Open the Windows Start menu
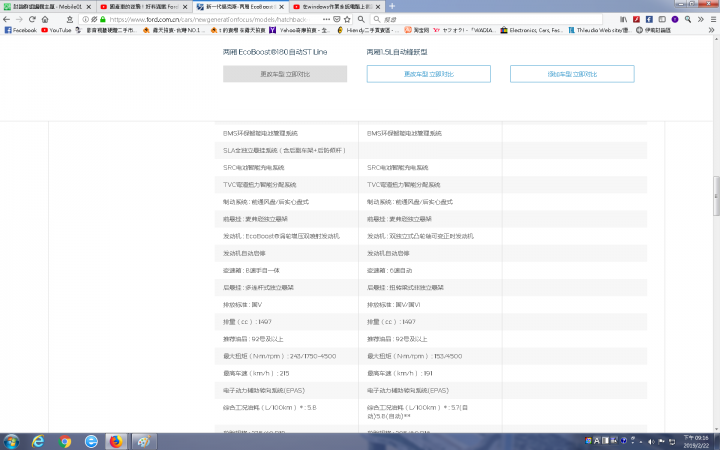Screen dimensions: 720x450 point(11,442)
